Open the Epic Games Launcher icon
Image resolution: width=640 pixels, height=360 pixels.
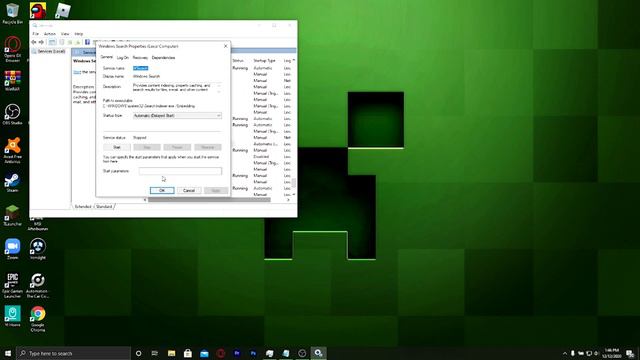(12, 285)
